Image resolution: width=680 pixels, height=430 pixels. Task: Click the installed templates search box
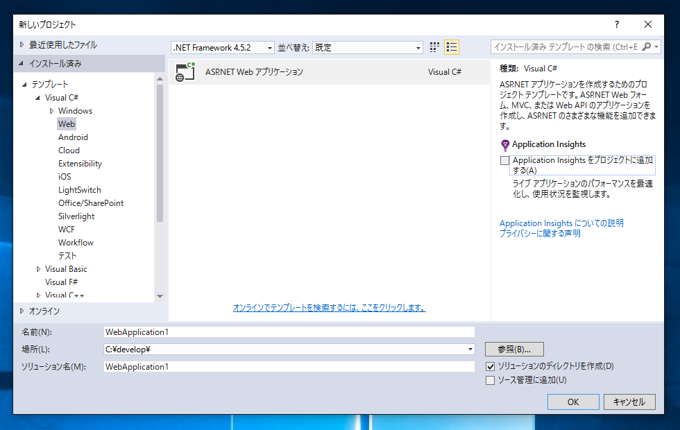tap(566, 47)
